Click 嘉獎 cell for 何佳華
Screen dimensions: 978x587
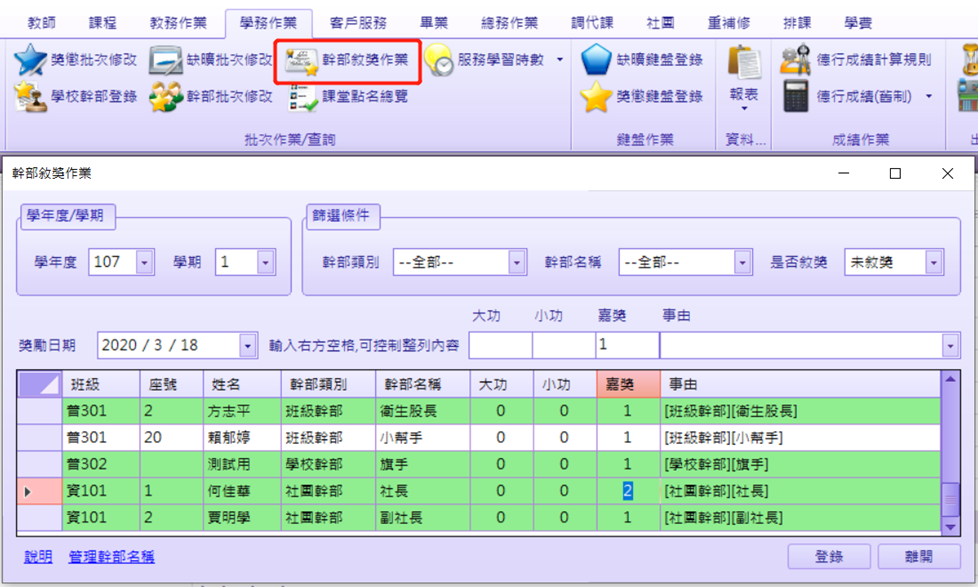click(x=628, y=491)
